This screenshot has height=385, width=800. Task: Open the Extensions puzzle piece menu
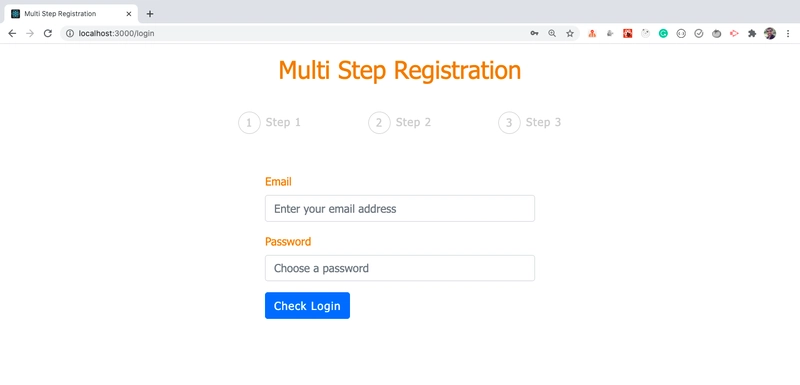click(x=752, y=34)
